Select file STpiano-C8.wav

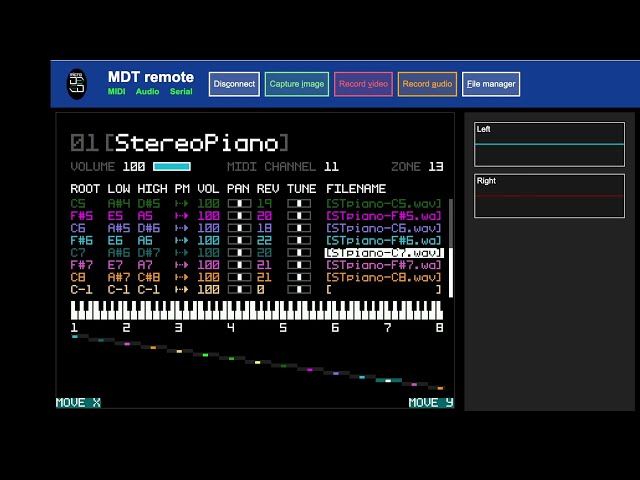click(384, 277)
